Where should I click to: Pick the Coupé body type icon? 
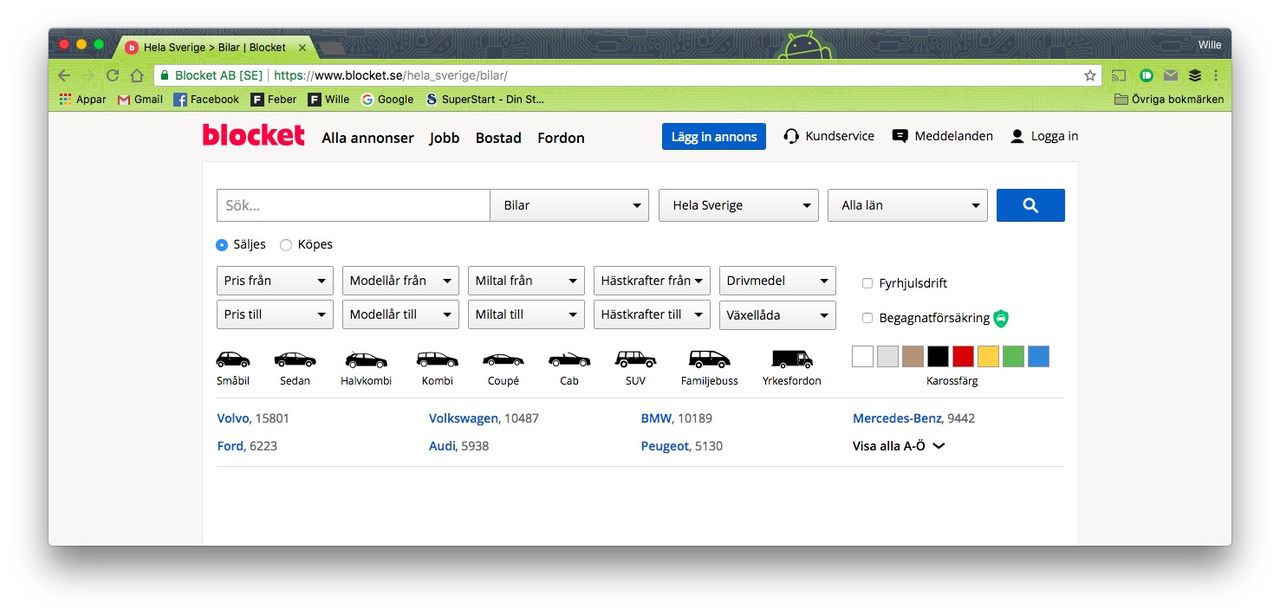pyautogui.click(x=503, y=359)
